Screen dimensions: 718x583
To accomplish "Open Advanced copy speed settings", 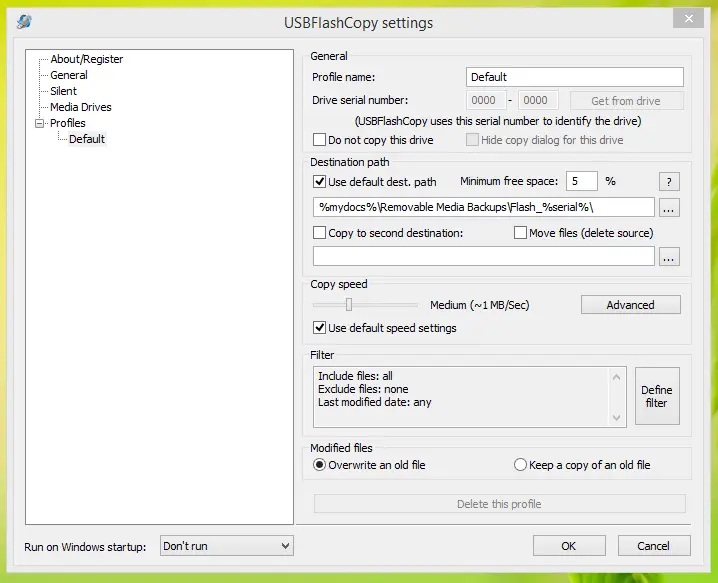I will click(x=631, y=305).
